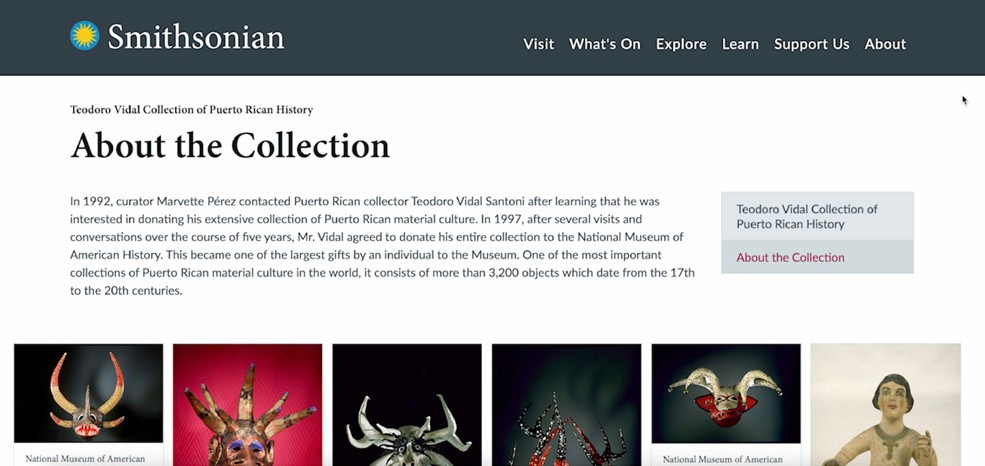Select Explore in the navigation bar

tap(681, 44)
